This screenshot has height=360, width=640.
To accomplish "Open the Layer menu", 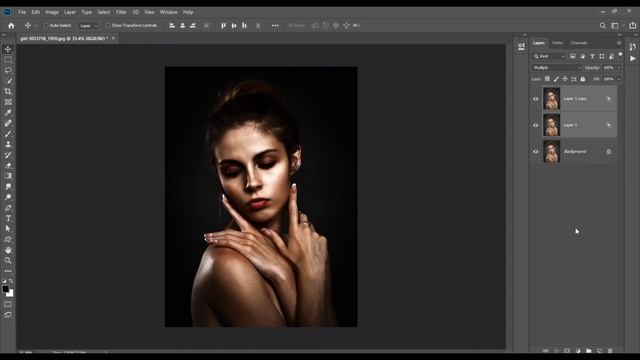I will (x=70, y=12).
